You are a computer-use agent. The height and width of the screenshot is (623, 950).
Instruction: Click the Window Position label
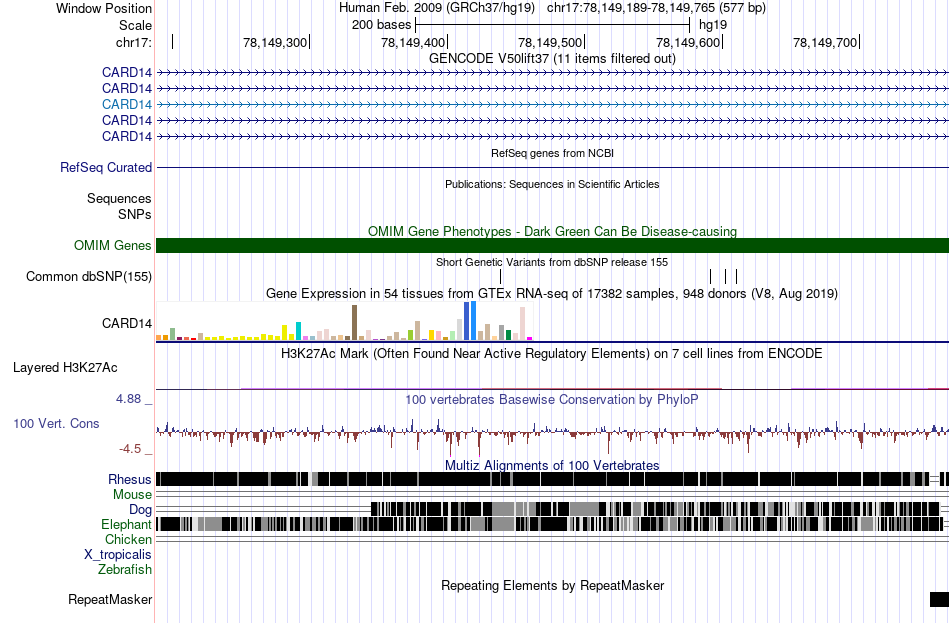tap(104, 8)
